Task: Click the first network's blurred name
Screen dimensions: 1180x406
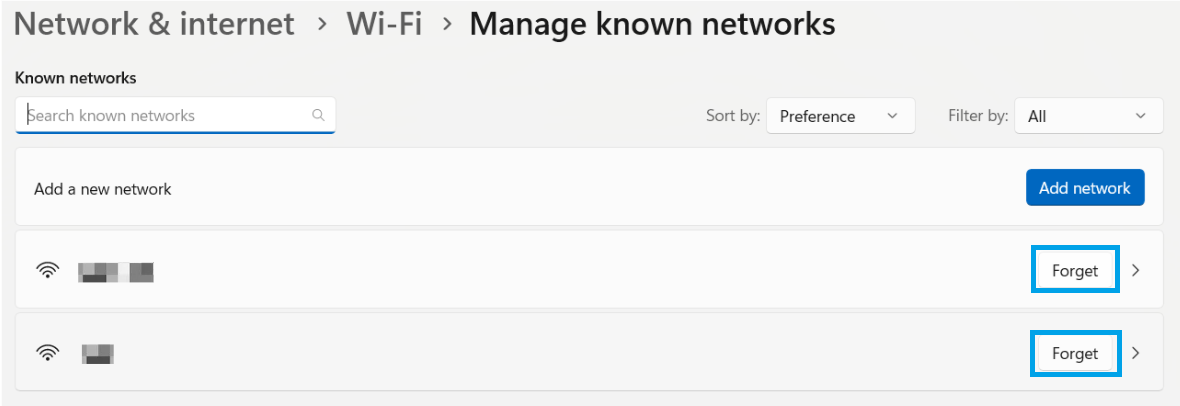Action: tap(116, 270)
